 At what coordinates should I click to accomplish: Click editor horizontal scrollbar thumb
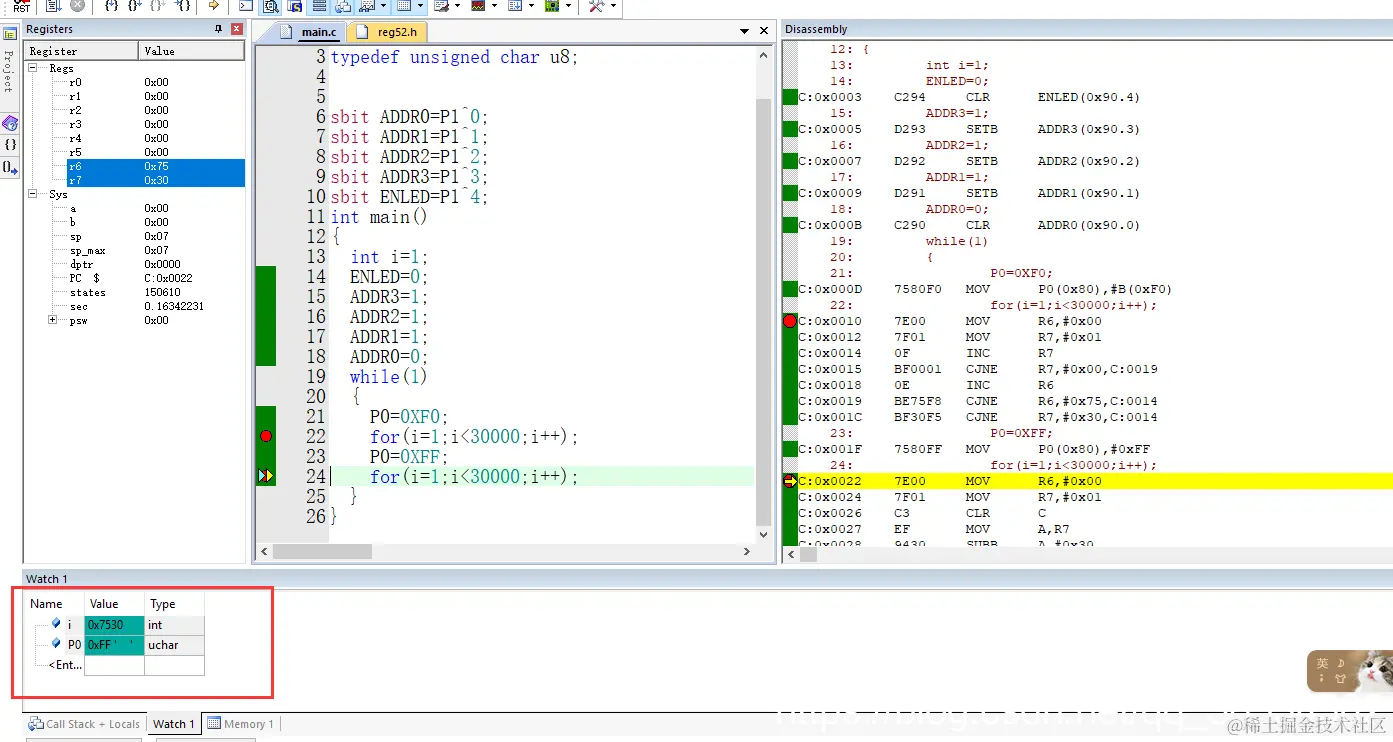pyautogui.click(x=322, y=551)
